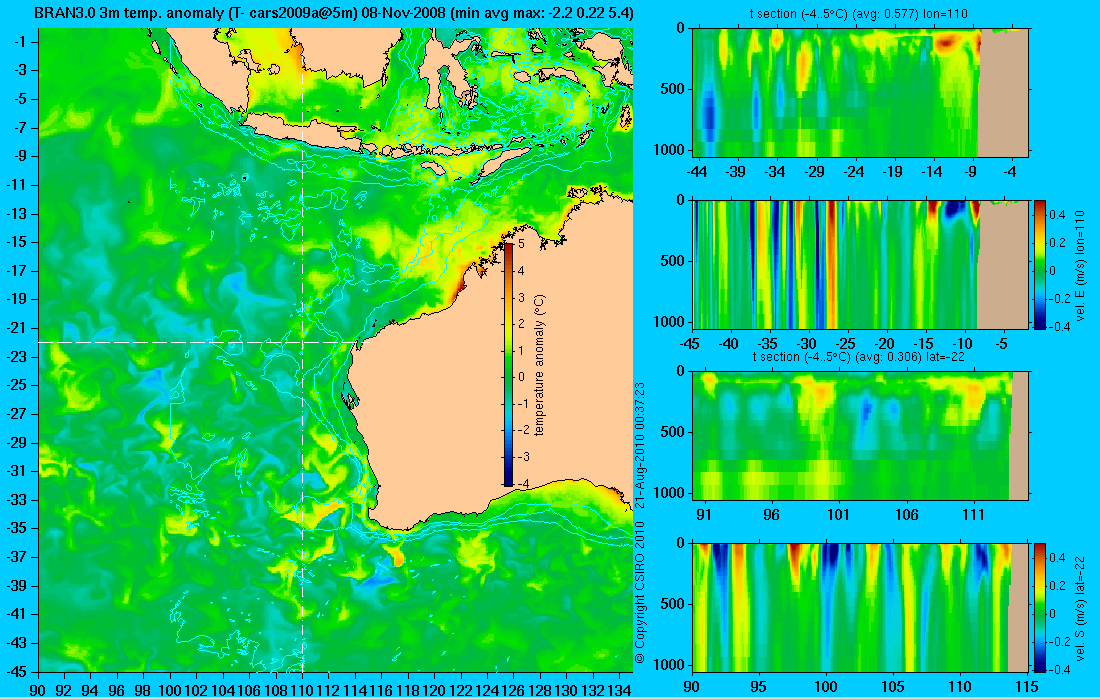Click the '-0.4' tick on vel. S color bar
This screenshot has width=1100, height=700.
click(1057, 669)
